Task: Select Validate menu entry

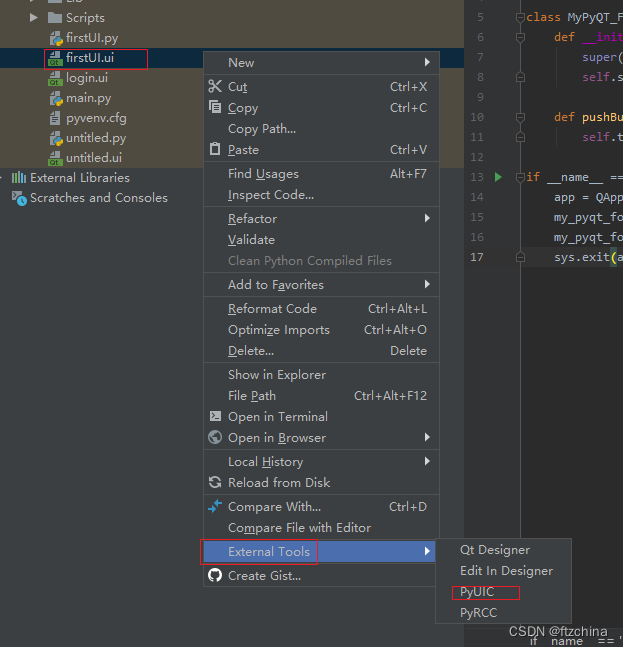Action: 321,240
